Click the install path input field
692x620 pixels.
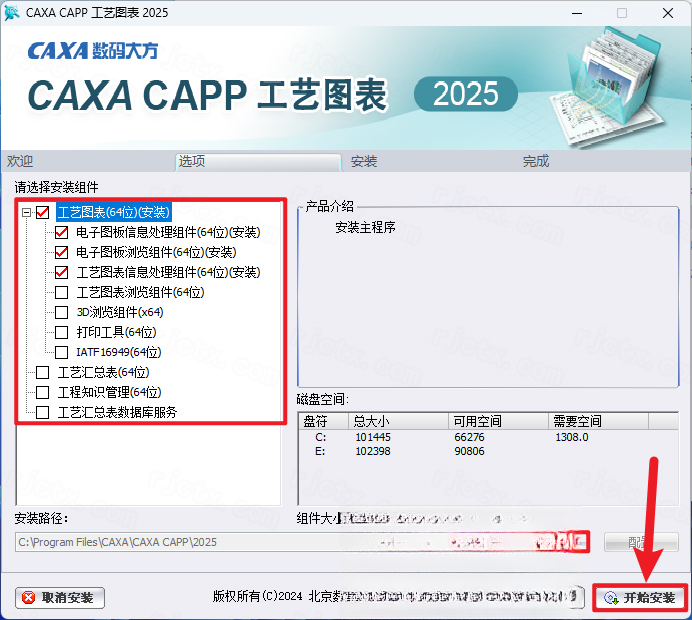(302, 542)
